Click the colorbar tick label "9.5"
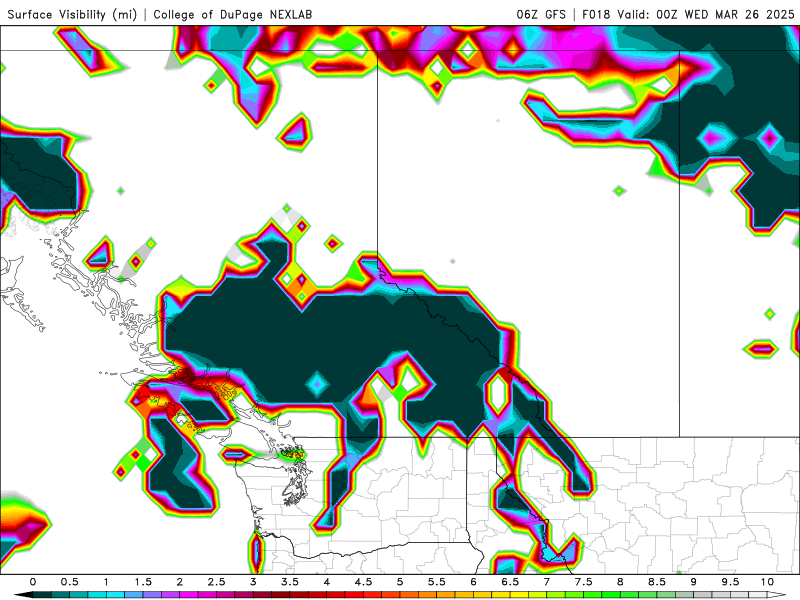 click(731, 582)
